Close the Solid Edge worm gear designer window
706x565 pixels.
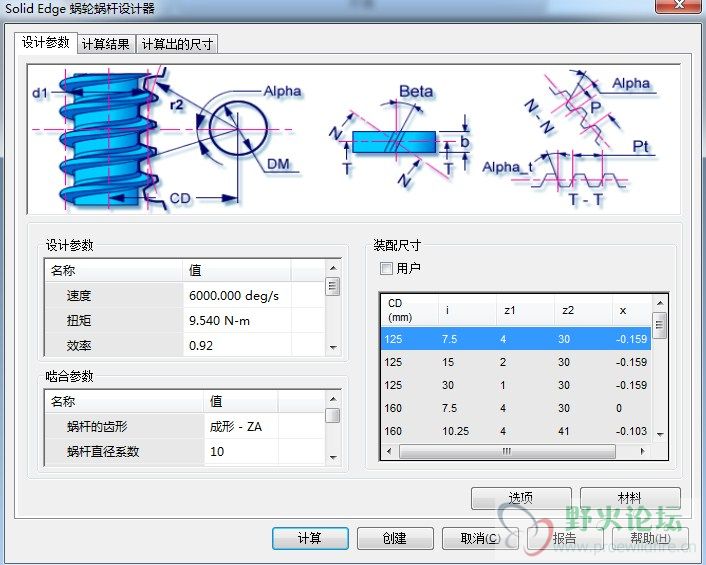[x=679, y=6]
